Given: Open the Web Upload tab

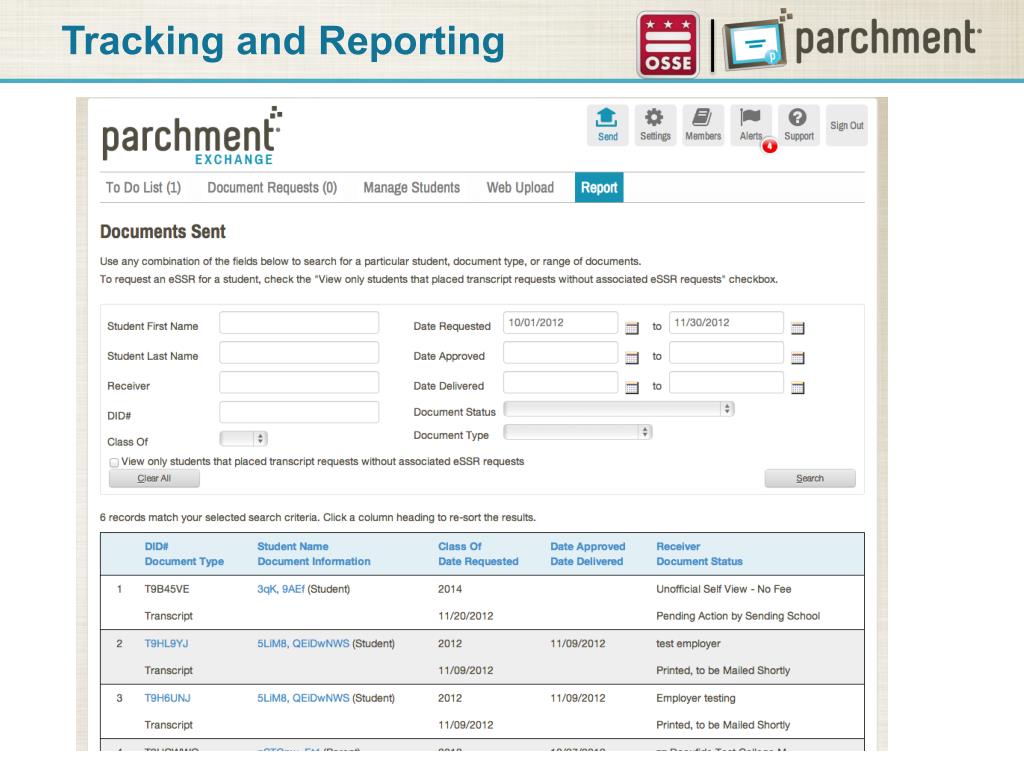Looking at the screenshot, I should pos(520,188).
